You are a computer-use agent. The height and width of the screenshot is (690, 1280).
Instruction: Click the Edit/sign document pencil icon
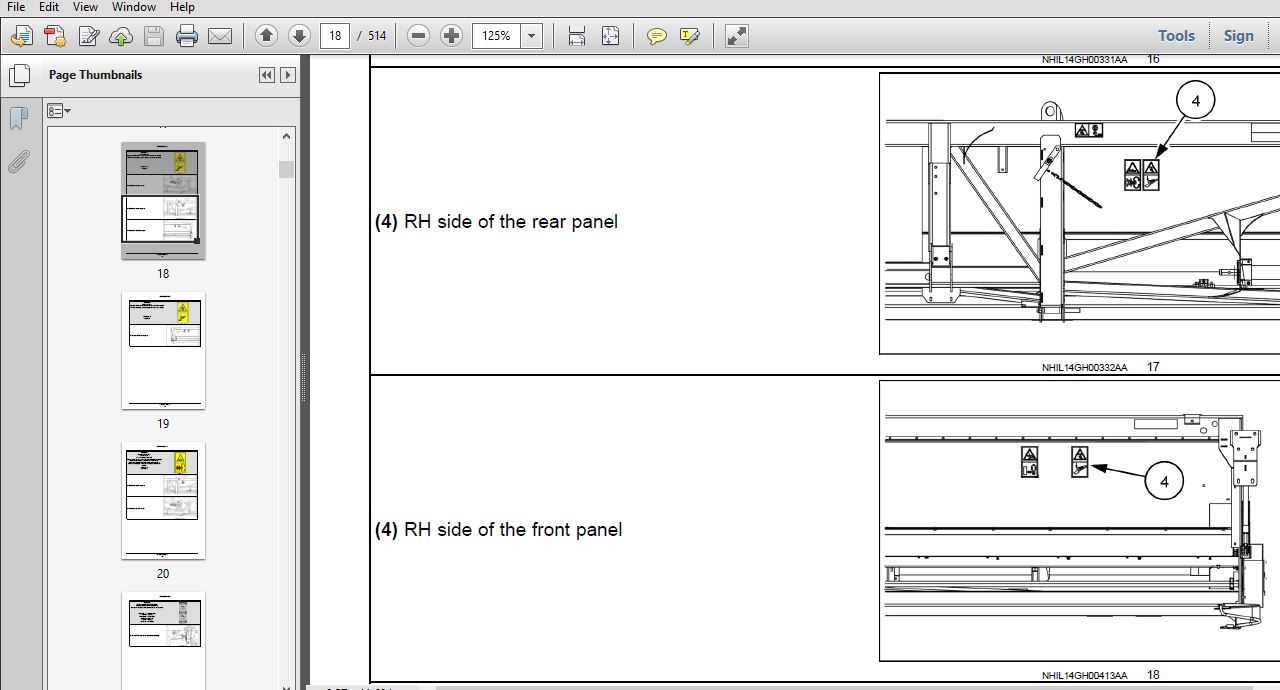click(x=88, y=37)
